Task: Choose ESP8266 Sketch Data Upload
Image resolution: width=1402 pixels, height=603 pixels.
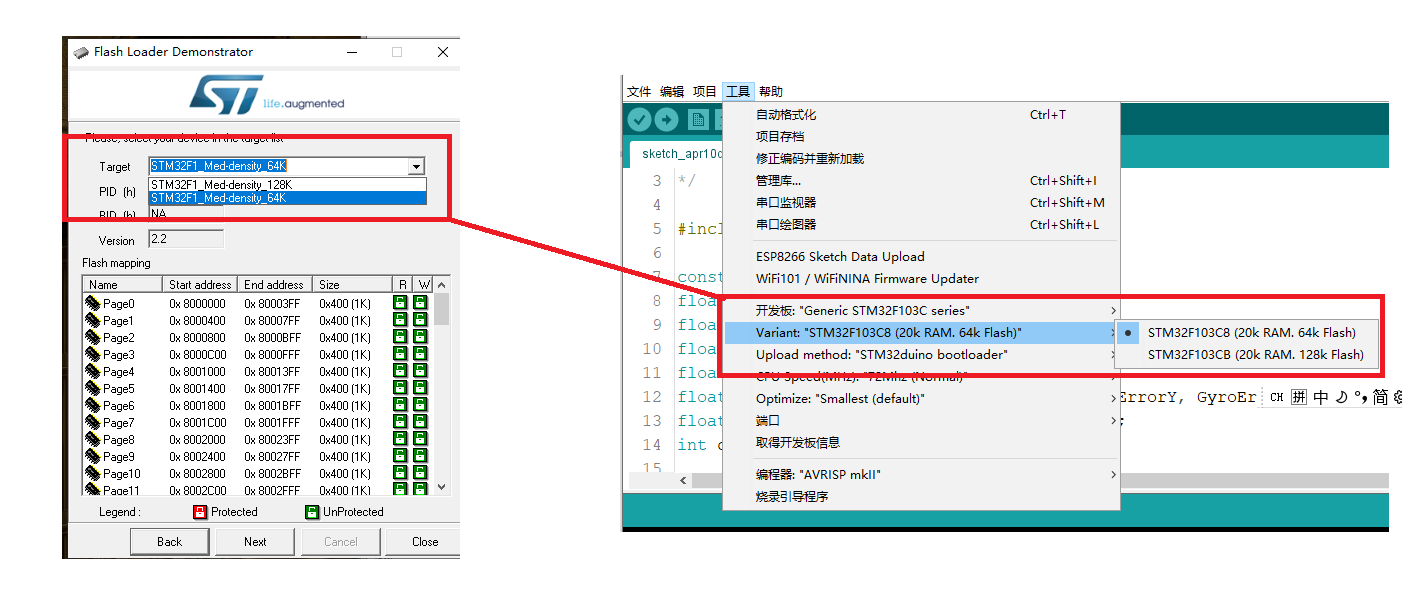Action: pyautogui.click(x=920, y=257)
